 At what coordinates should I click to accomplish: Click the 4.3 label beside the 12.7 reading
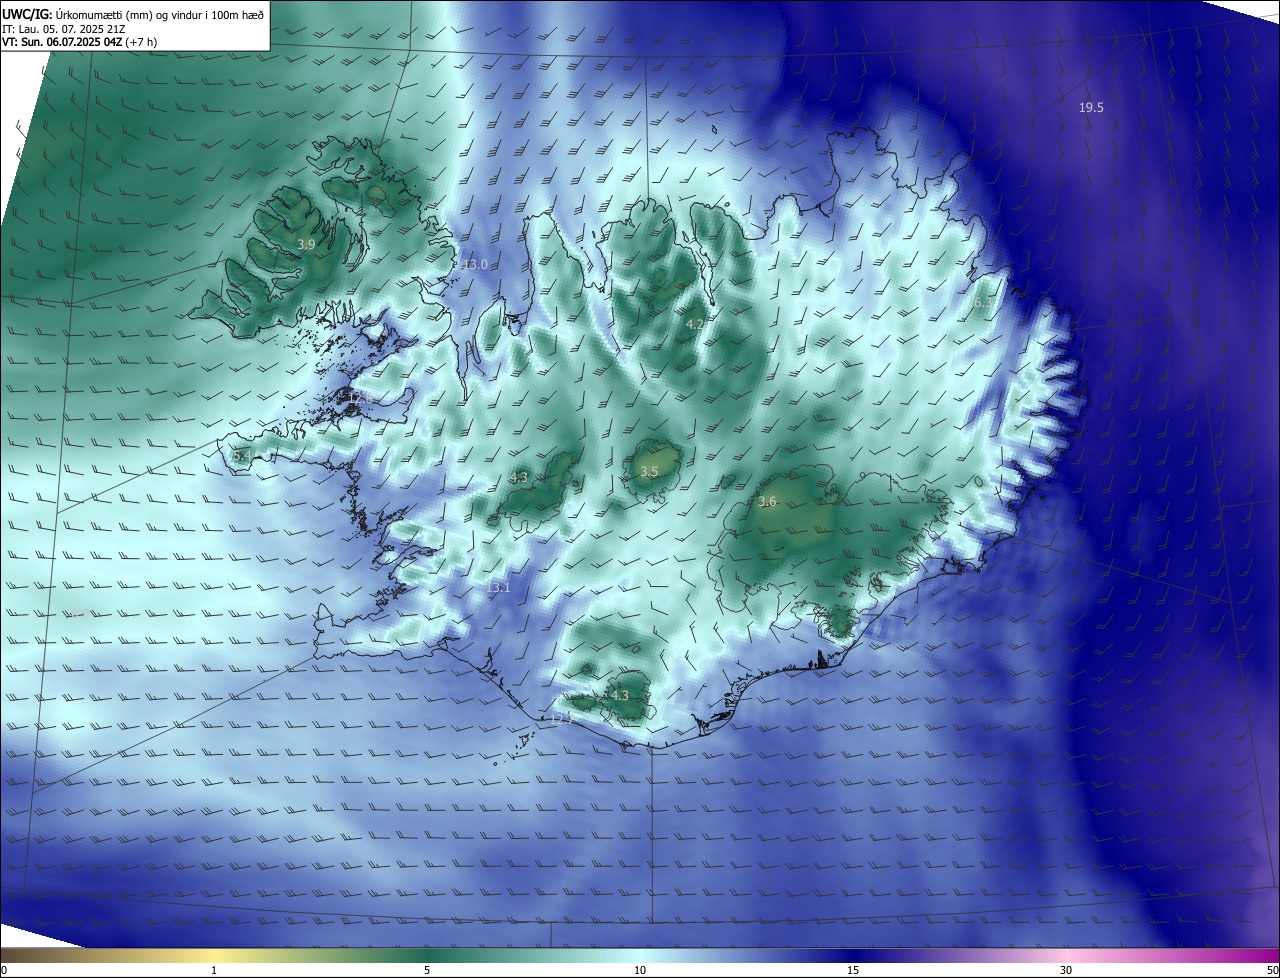click(x=619, y=696)
